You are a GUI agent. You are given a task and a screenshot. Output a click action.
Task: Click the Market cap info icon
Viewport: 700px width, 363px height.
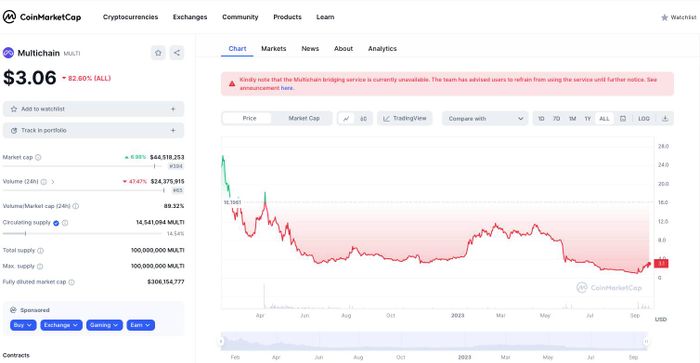[x=38, y=157]
